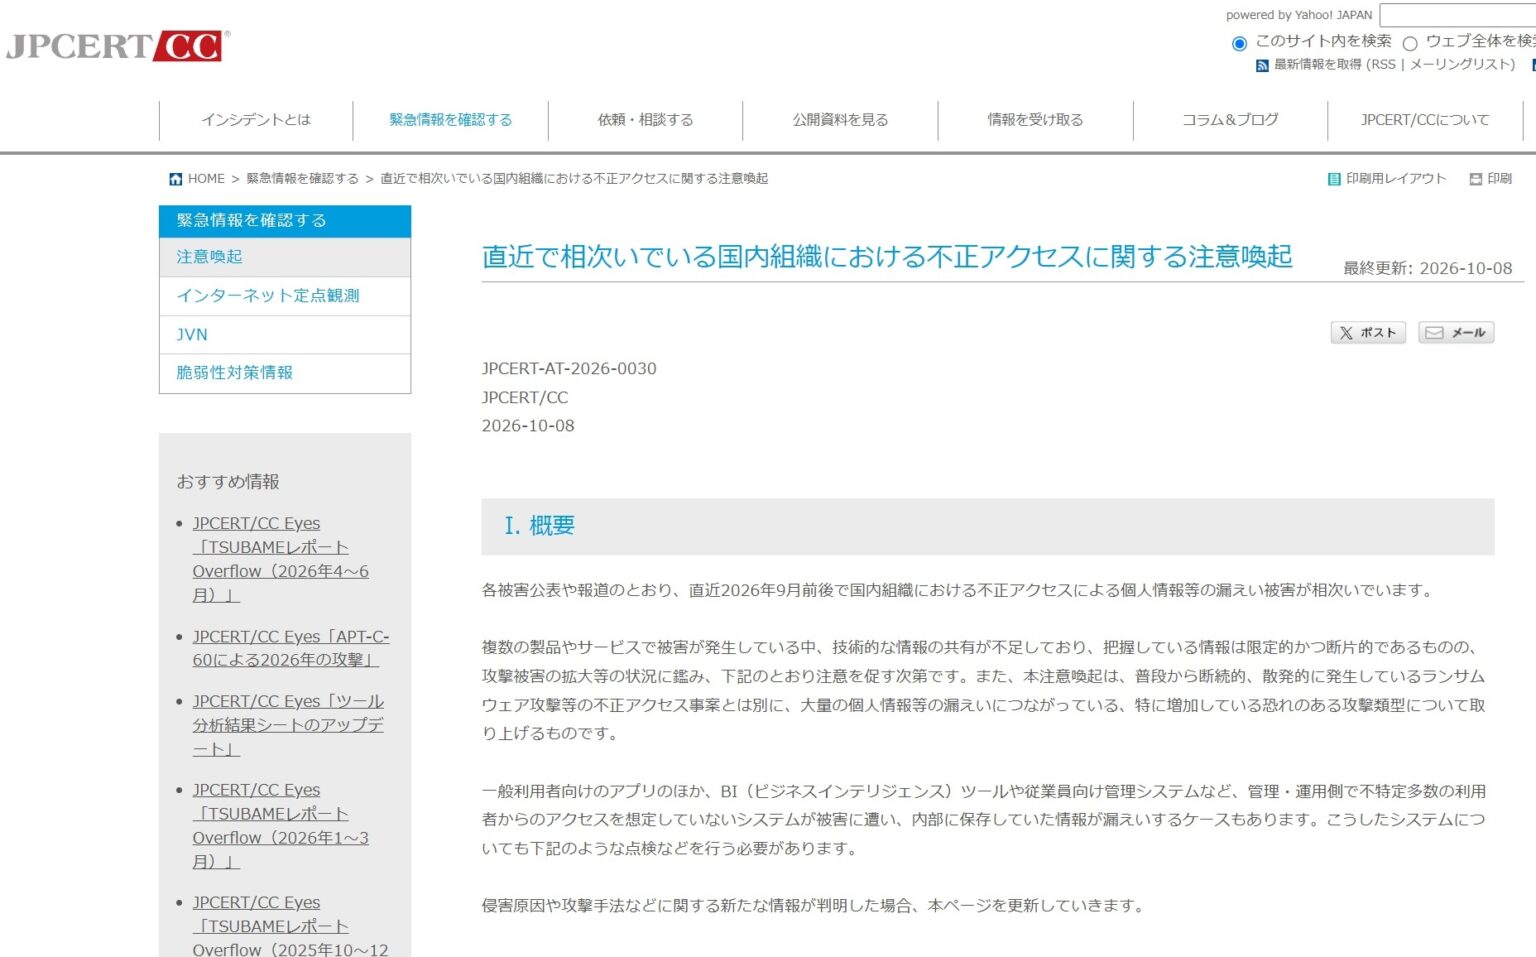Viewport: 1536px width, 957px height.
Task: Click the HOME house icon in breadcrumb
Action: point(176,179)
